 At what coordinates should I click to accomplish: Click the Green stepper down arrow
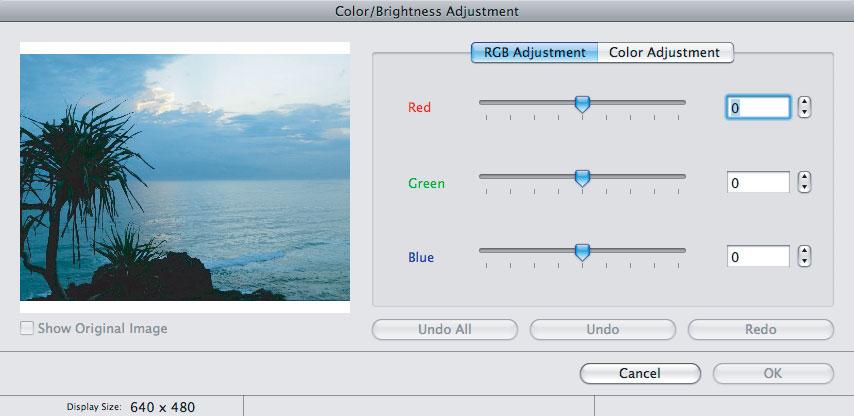pyautogui.click(x=804, y=187)
